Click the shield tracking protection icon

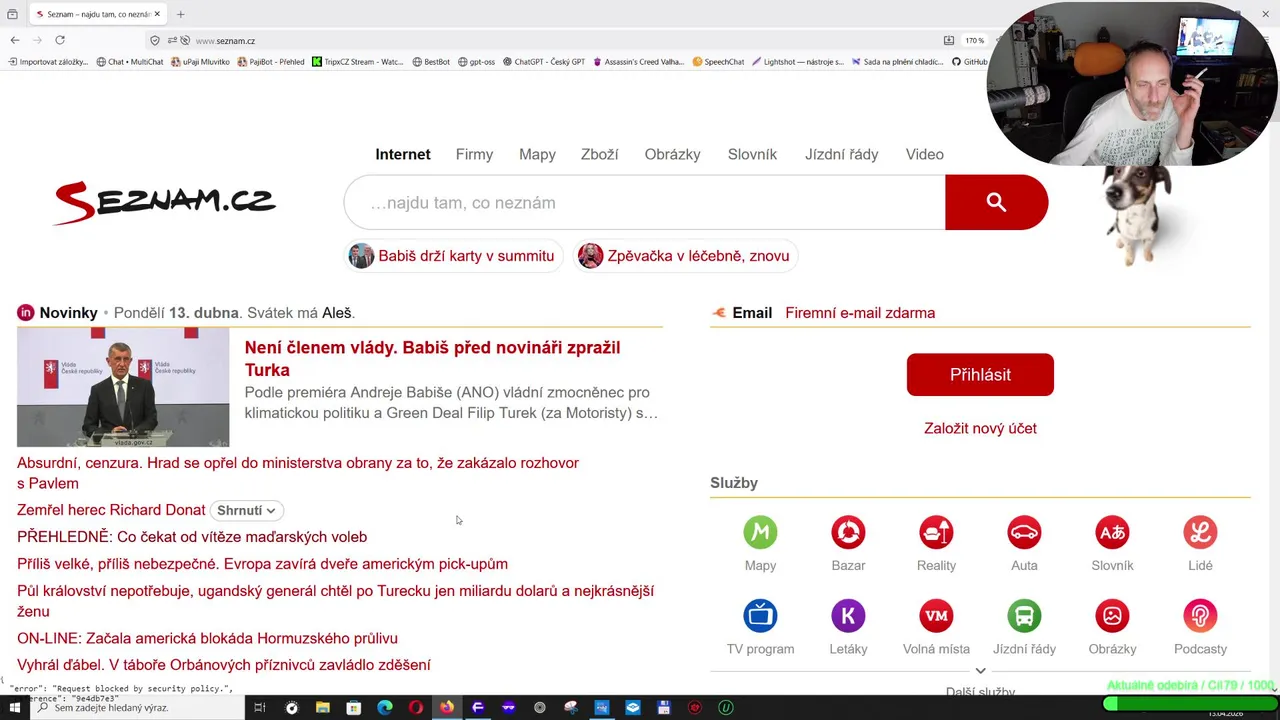tap(154, 41)
